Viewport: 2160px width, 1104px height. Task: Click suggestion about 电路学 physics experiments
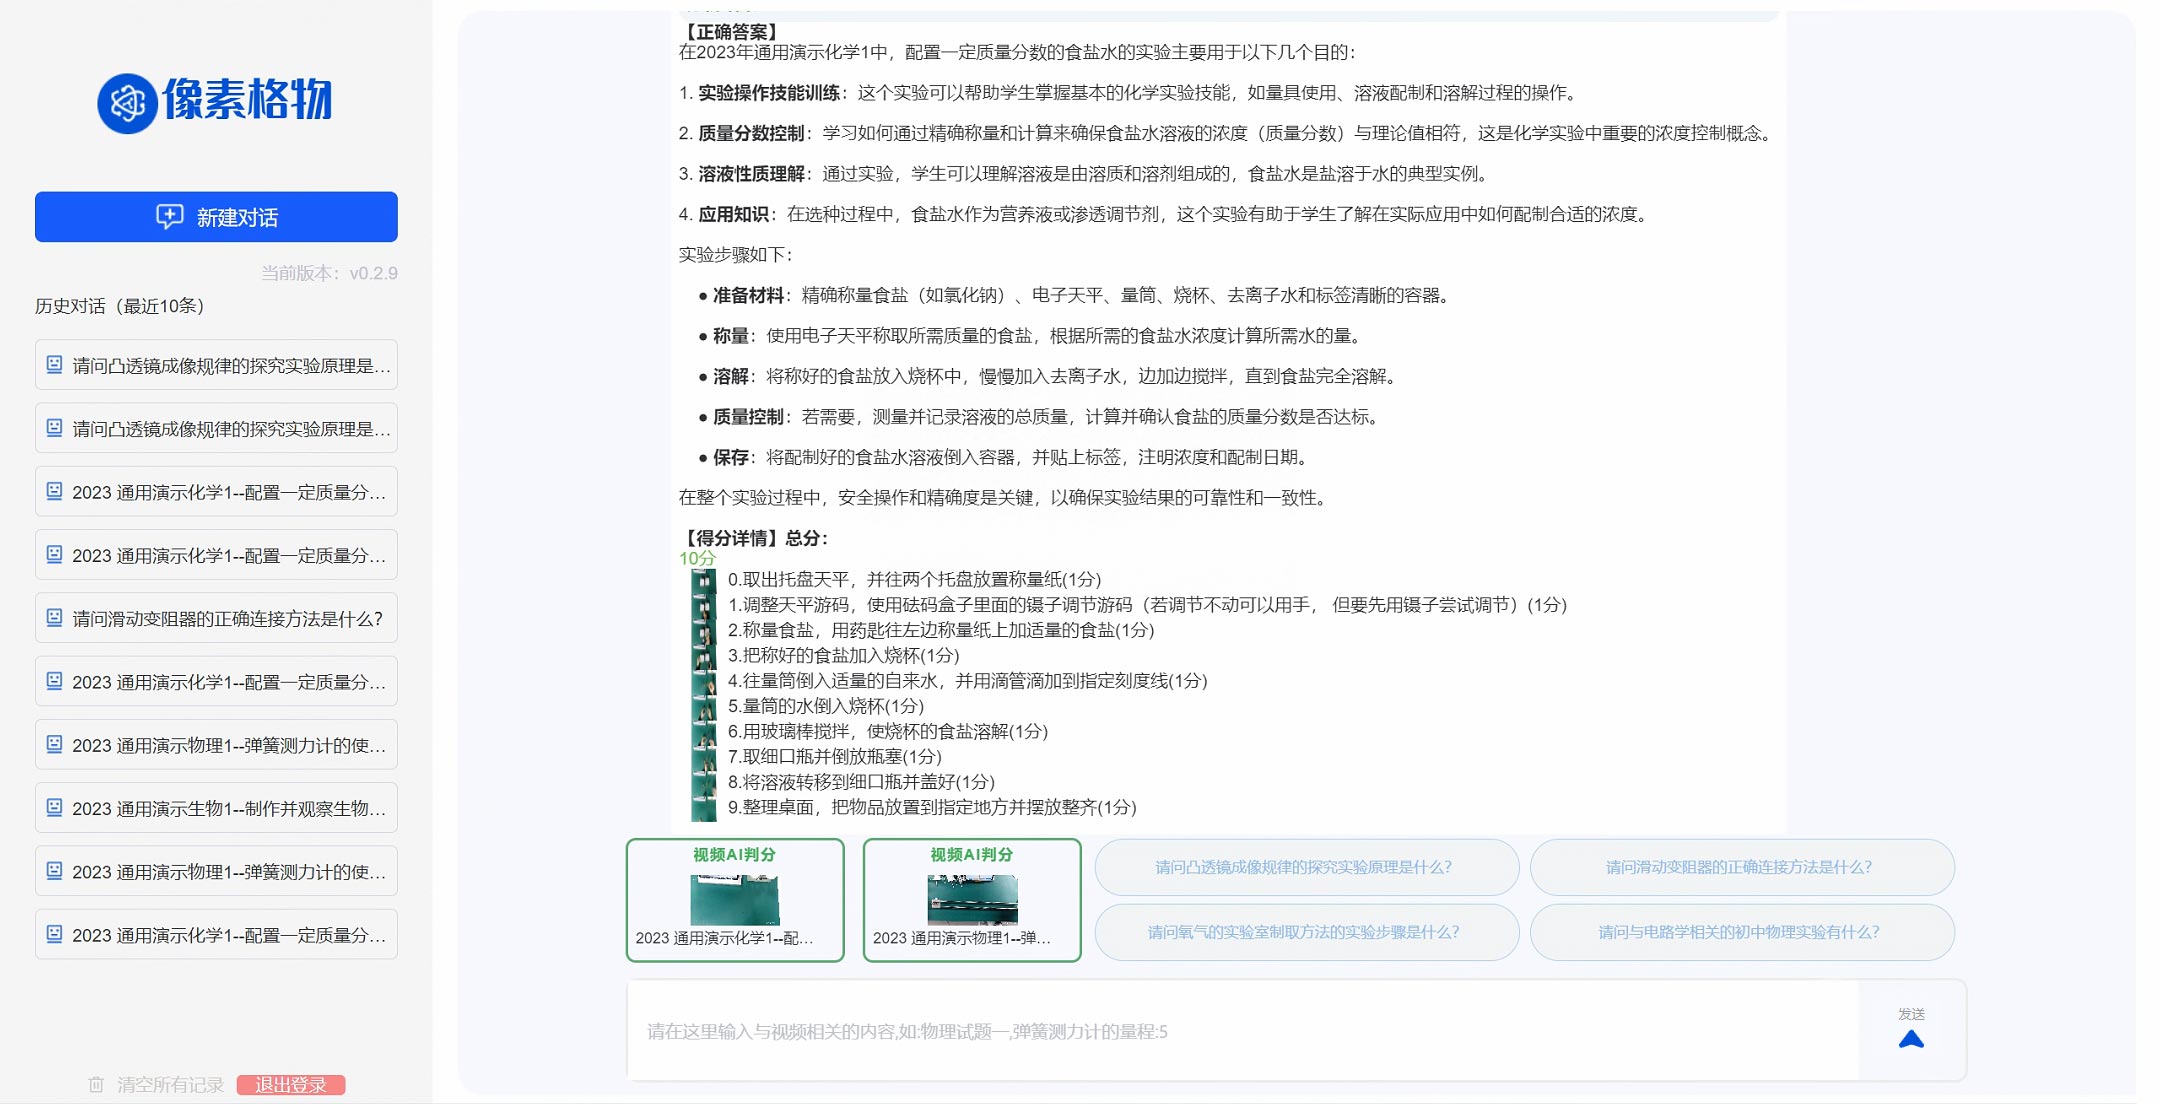1740,932
